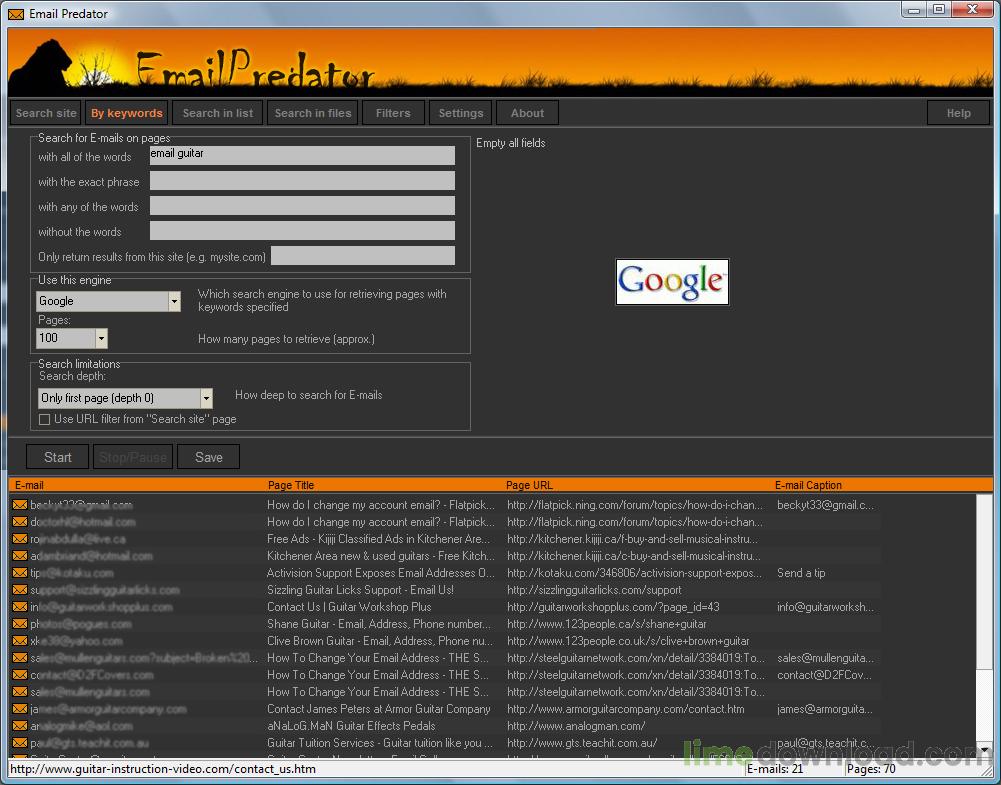Image resolution: width=1001 pixels, height=785 pixels.
Task: Click the envelope icon beside james@armorguitarcompany.com
Action: pos(19,709)
